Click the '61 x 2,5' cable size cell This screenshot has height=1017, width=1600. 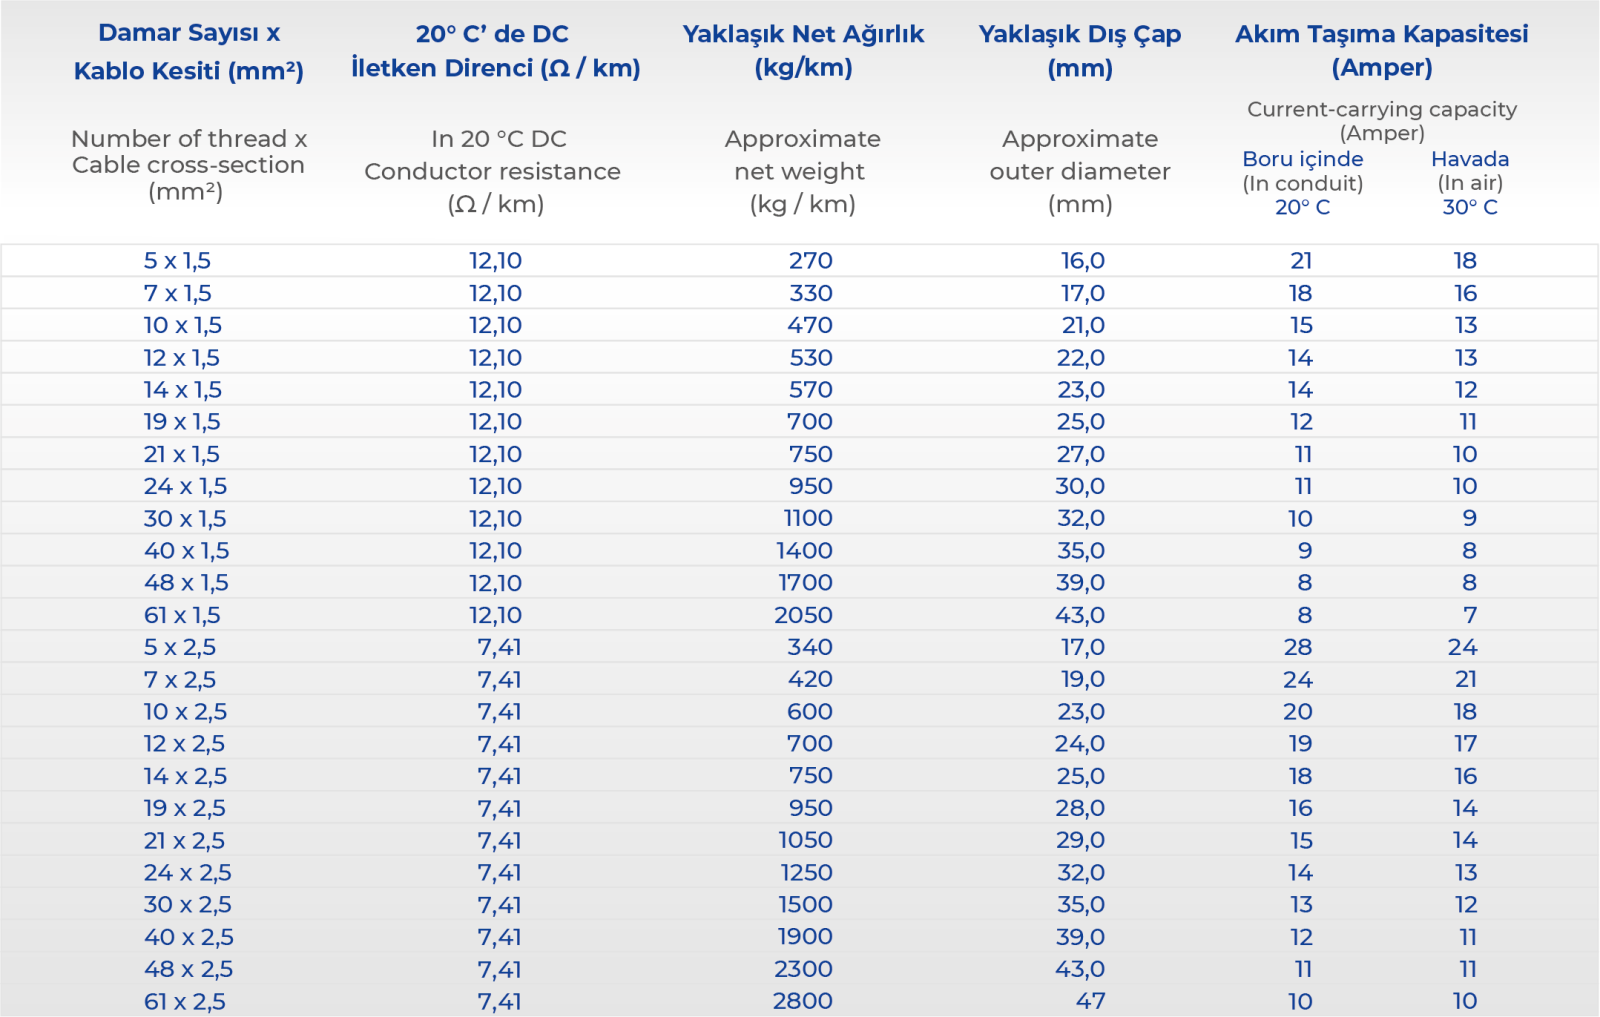184,1001
